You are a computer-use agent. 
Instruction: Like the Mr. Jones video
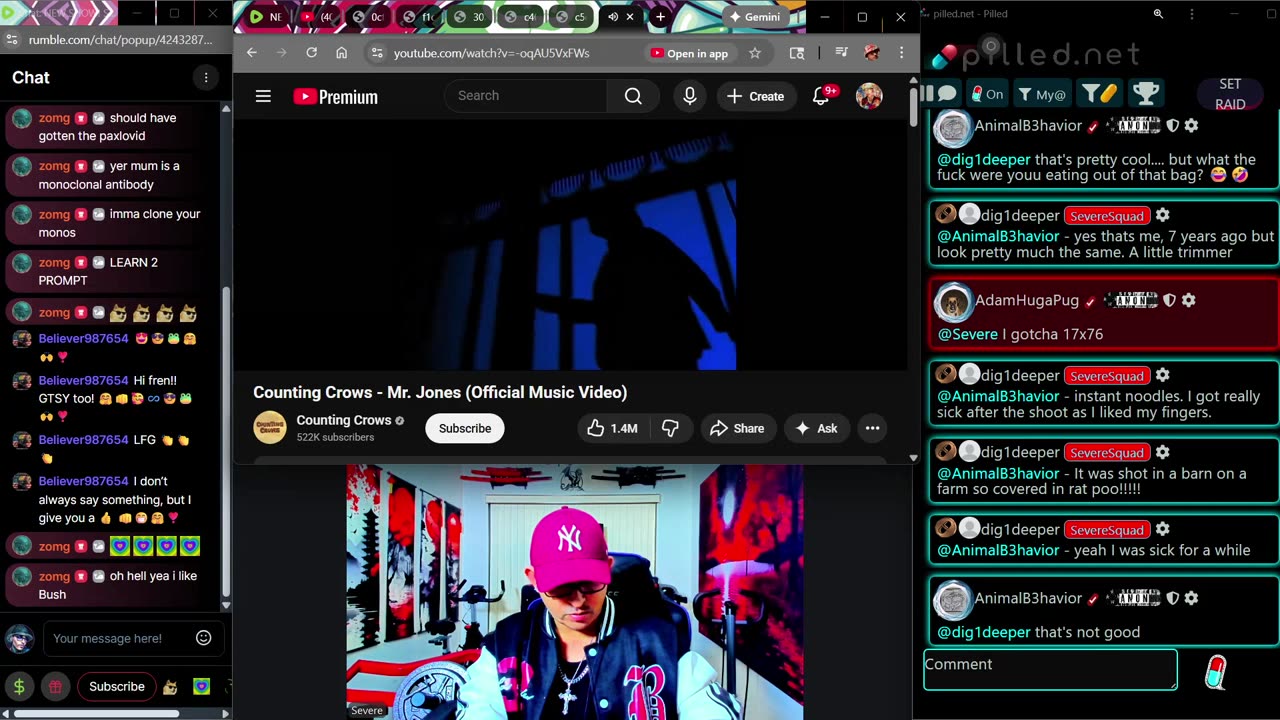pos(612,428)
